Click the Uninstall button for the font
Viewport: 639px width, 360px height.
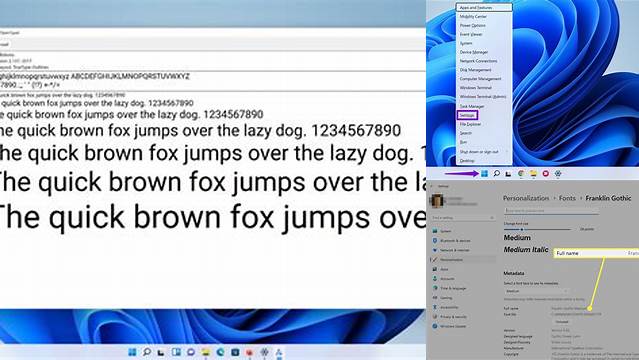[x=562, y=322]
